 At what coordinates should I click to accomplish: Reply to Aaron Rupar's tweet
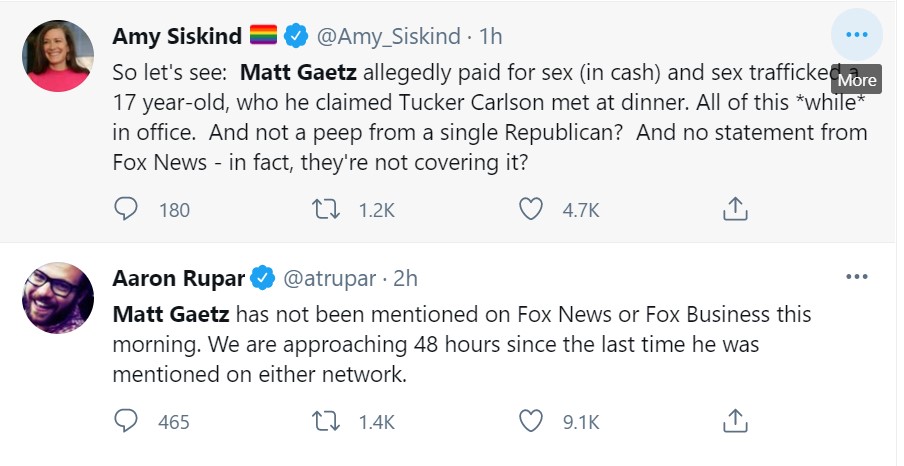click(x=125, y=421)
